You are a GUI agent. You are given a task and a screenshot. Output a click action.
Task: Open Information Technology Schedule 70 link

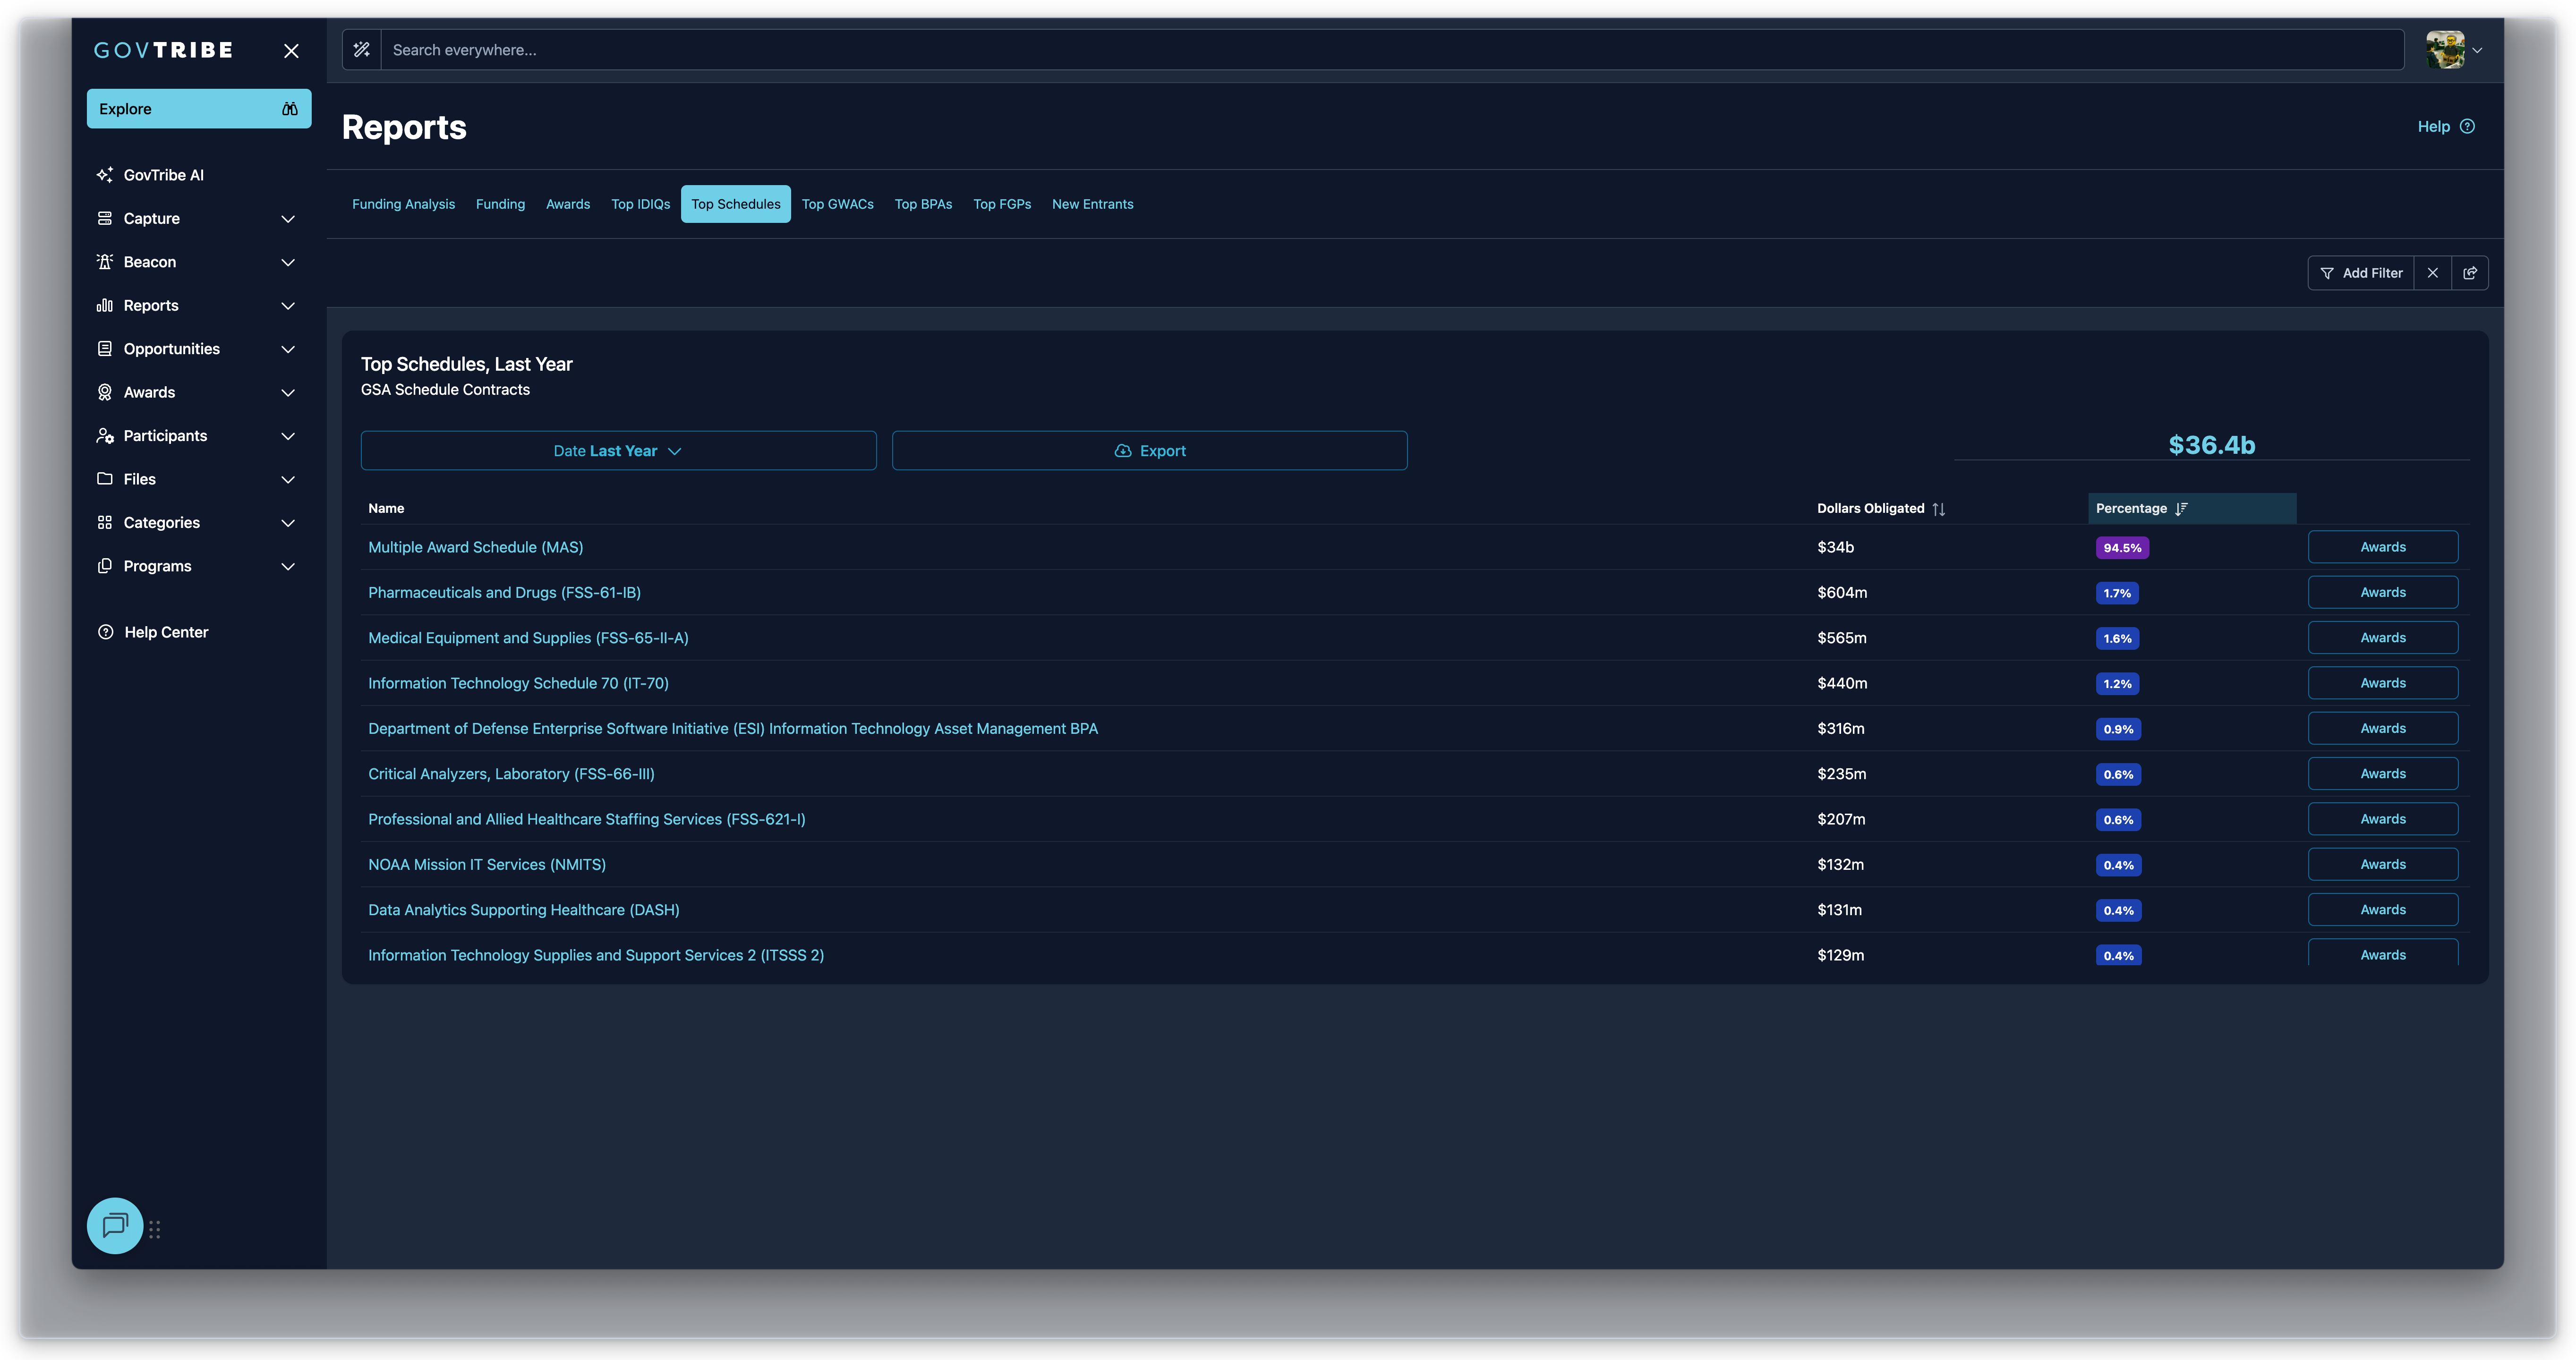click(x=519, y=683)
